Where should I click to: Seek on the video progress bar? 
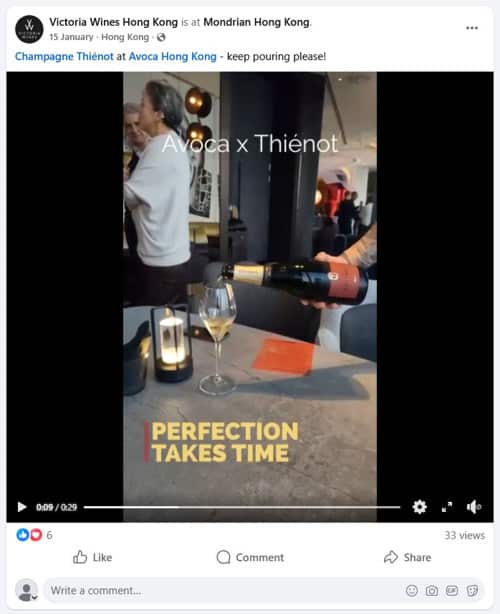point(242,507)
